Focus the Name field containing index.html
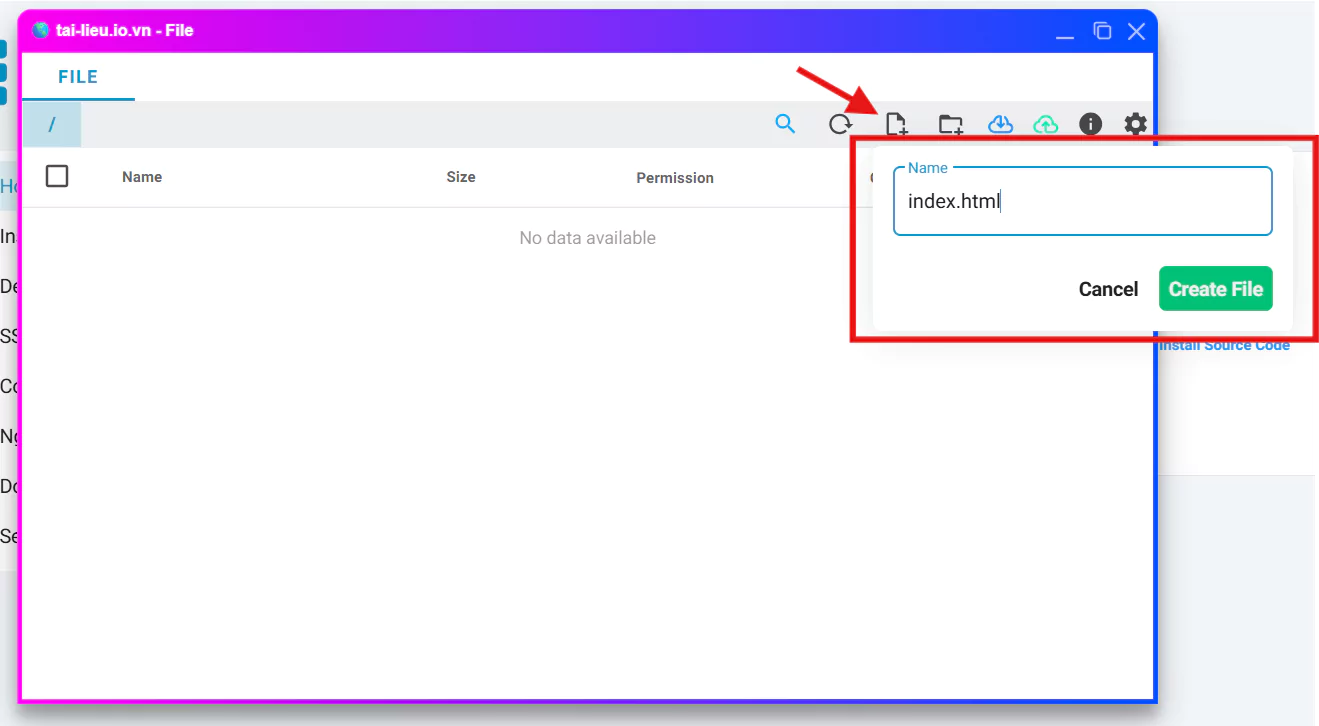 coord(1082,202)
